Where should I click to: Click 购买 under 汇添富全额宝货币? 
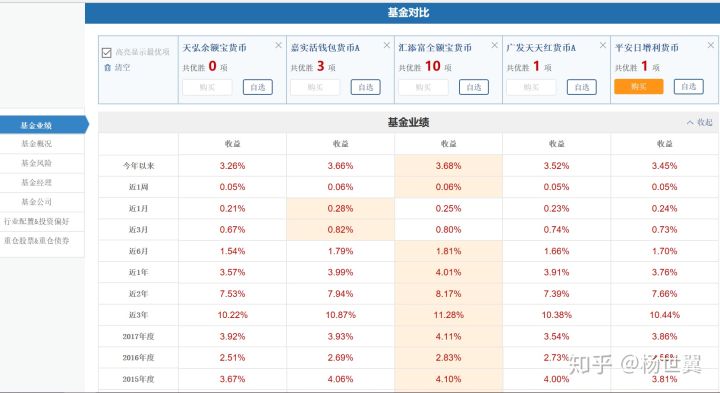(423, 87)
